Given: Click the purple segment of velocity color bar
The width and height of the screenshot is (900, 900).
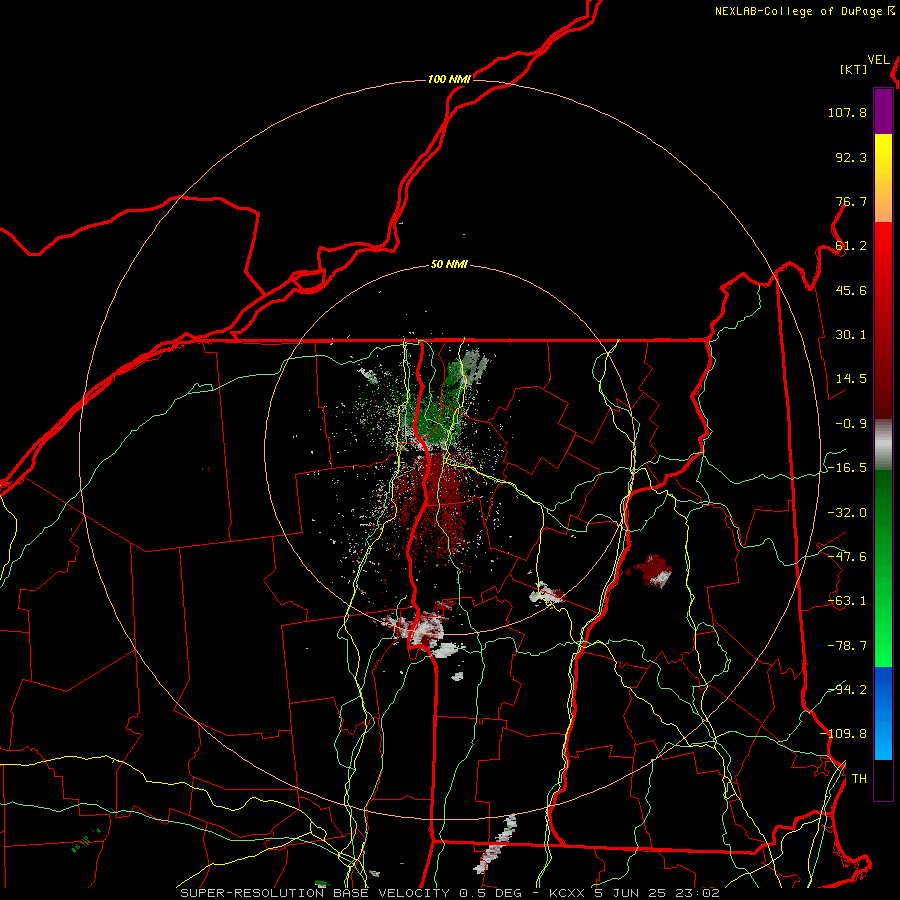Looking at the screenshot, I should pos(883,111).
